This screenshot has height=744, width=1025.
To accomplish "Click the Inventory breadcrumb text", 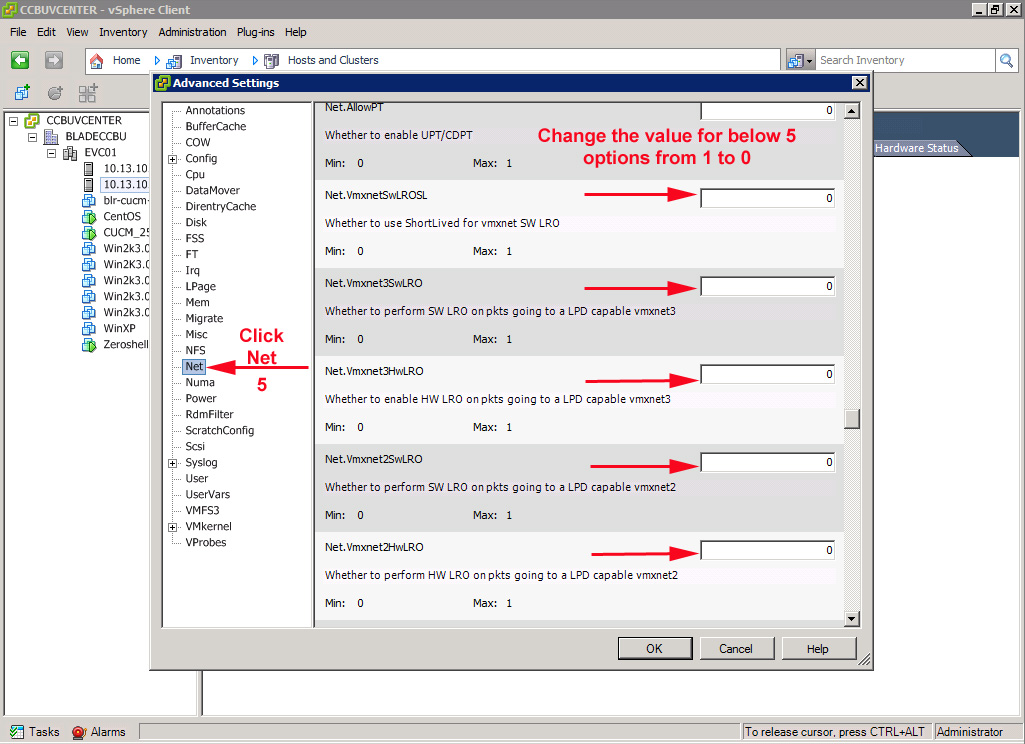I will [x=214, y=60].
